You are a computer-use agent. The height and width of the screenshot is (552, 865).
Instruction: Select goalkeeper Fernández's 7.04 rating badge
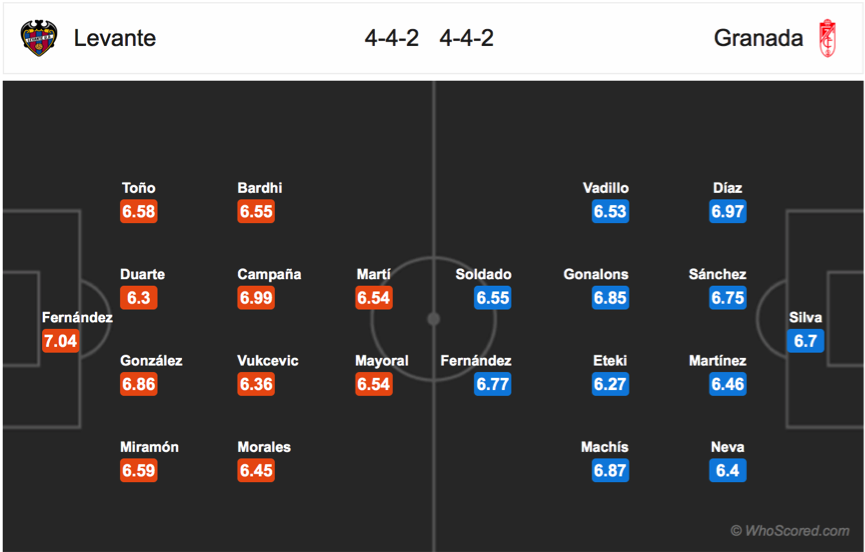click(x=61, y=341)
